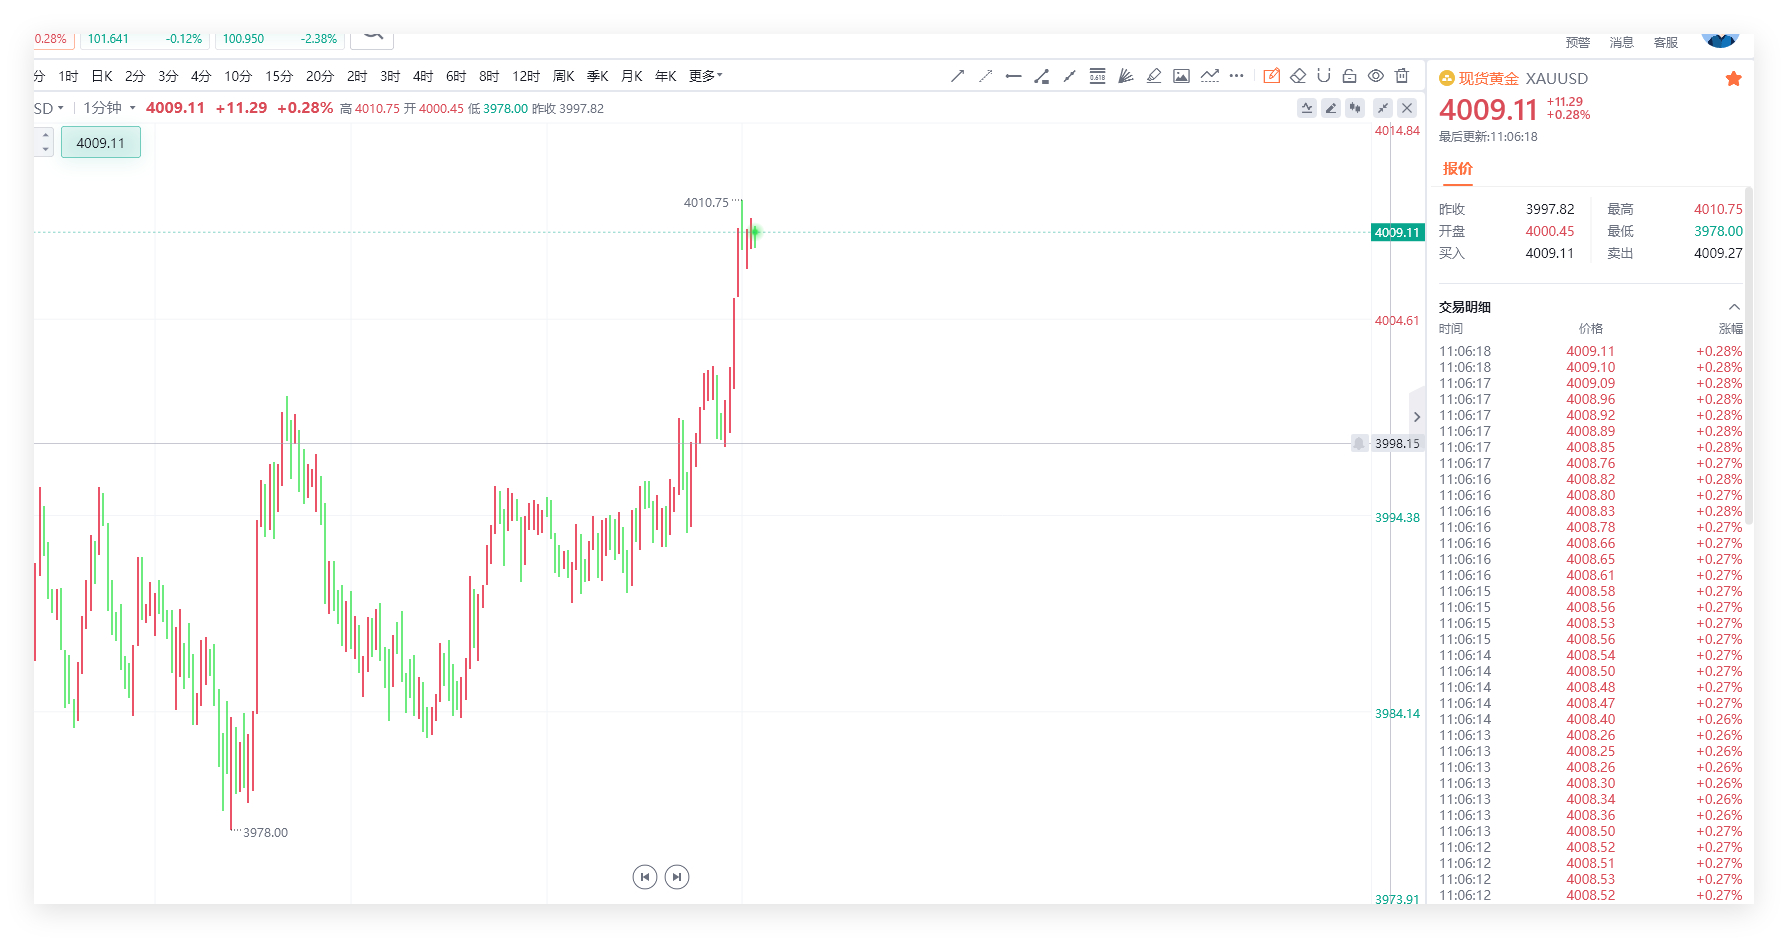
Task: Click the 4009.11 price box
Action: (x=101, y=143)
